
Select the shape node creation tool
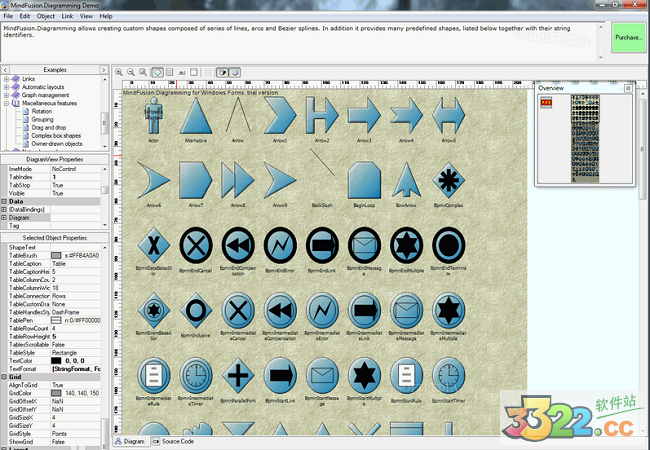pyautogui.click(x=157, y=72)
